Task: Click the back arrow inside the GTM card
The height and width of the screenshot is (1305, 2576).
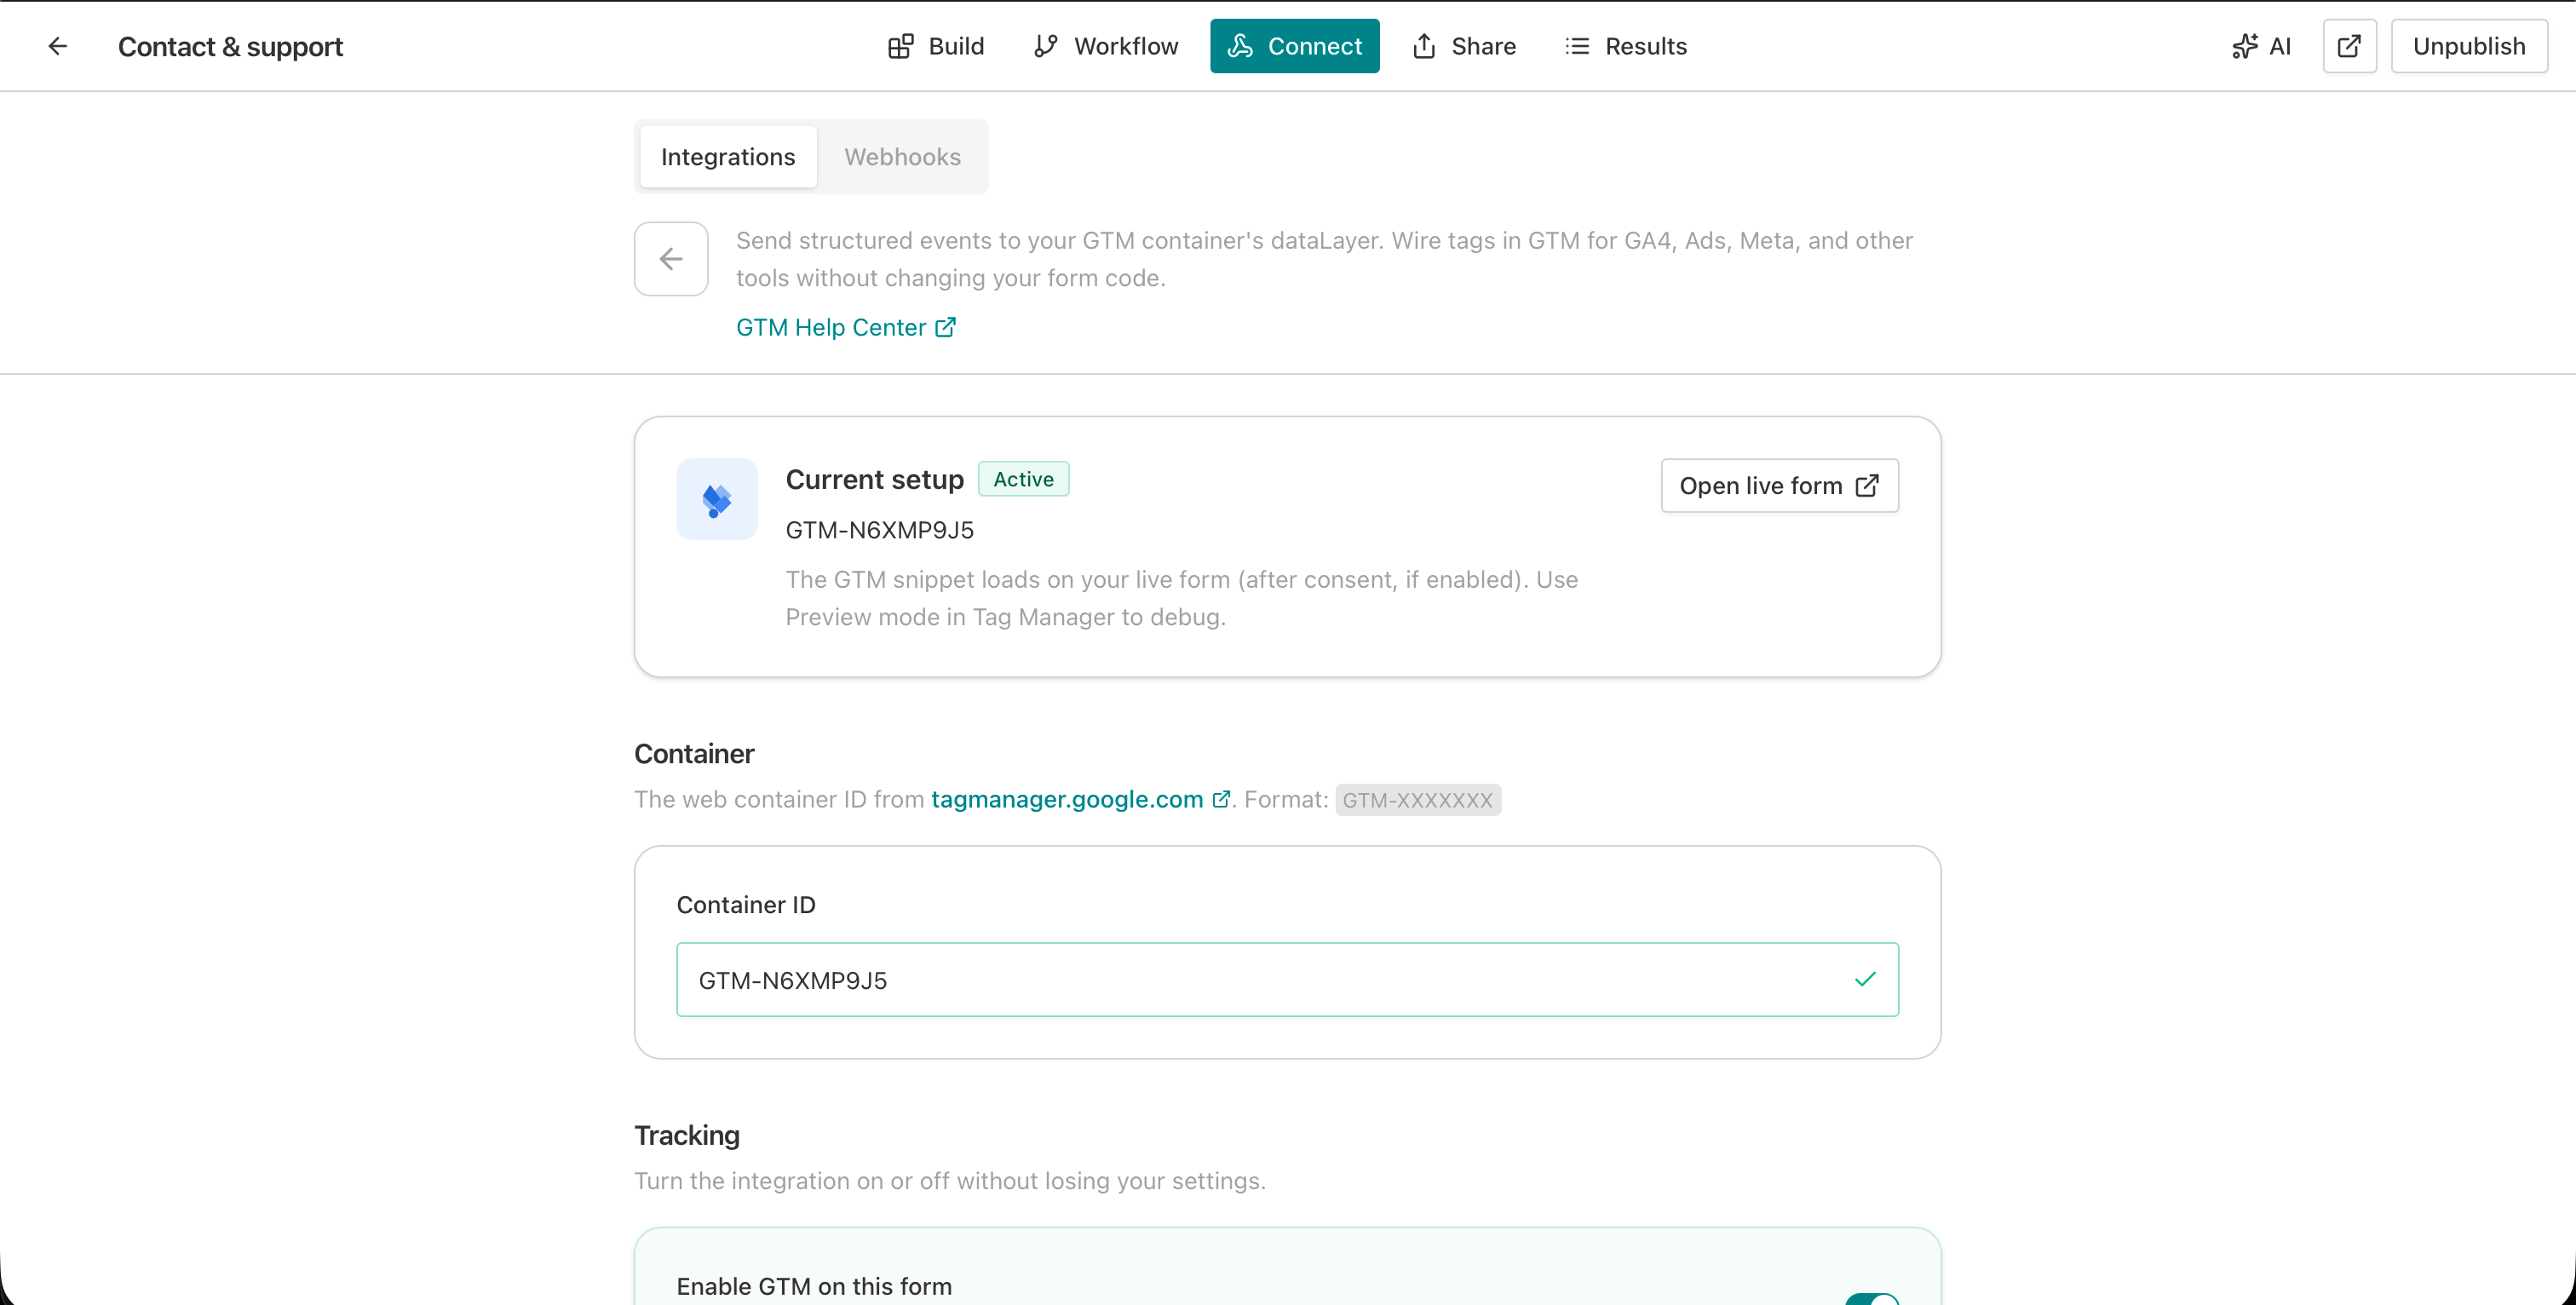Action: (x=670, y=258)
